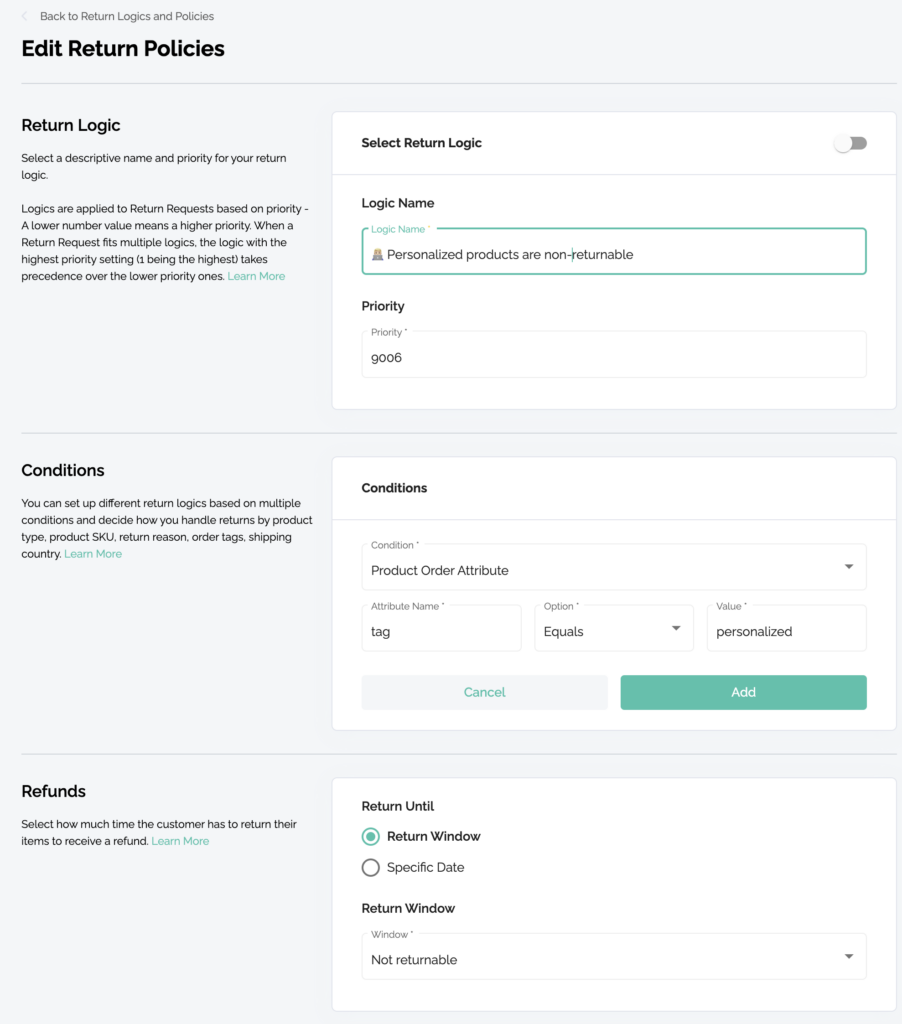
Task: Open Learn More link in Return Logic
Action: [256, 276]
